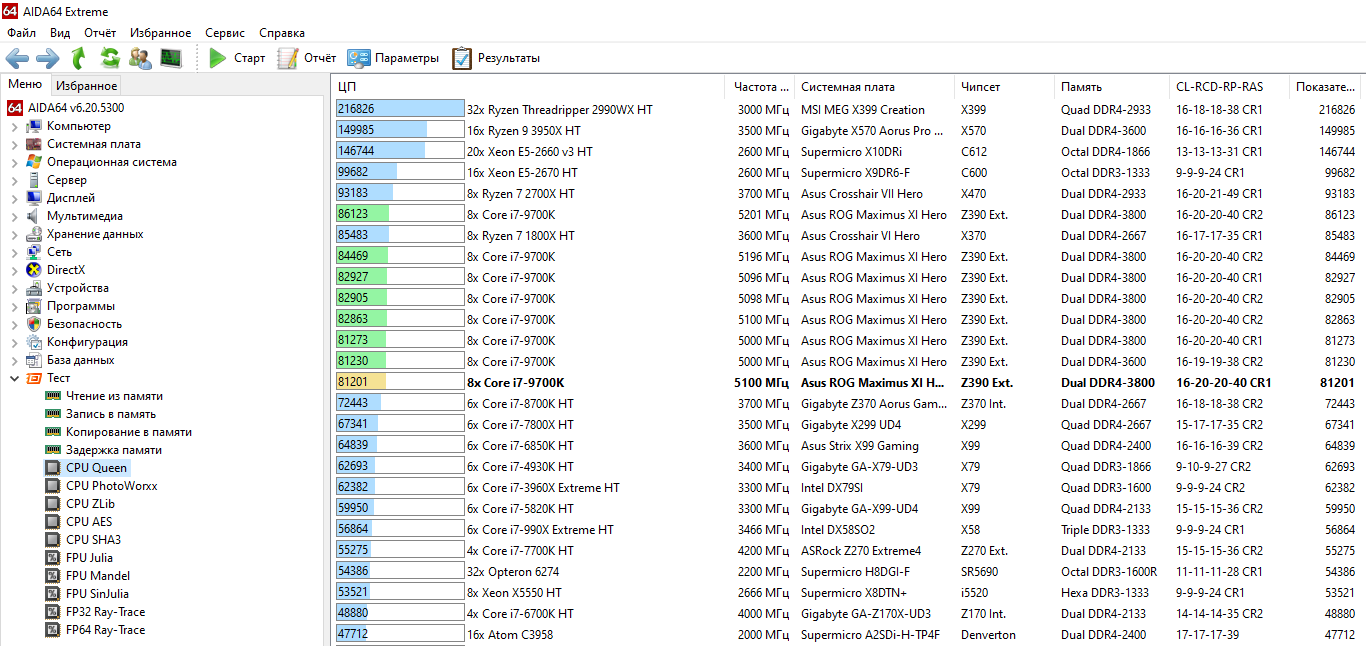Select the 32x Ryzen Threadripper 2990WX HT row
Viewport: 1366px width, 646px height.
(848, 109)
